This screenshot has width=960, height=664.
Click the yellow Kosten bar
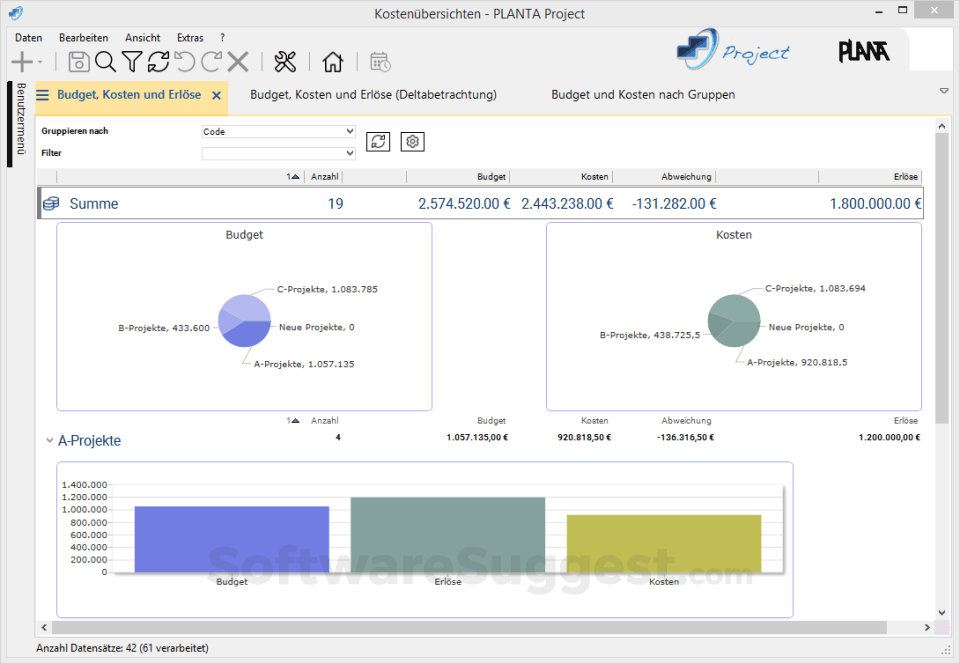(x=664, y=543)
